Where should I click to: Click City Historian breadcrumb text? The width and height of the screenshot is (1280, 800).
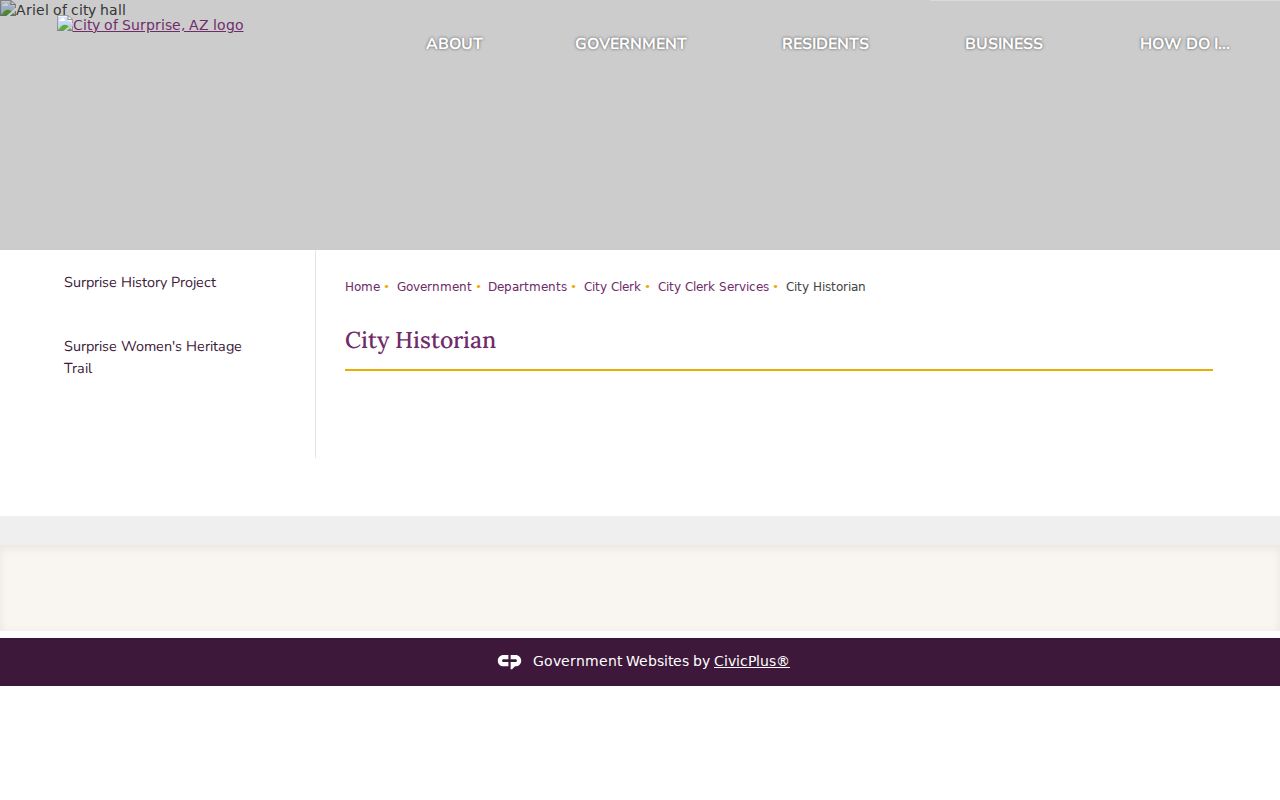(825, 287)
